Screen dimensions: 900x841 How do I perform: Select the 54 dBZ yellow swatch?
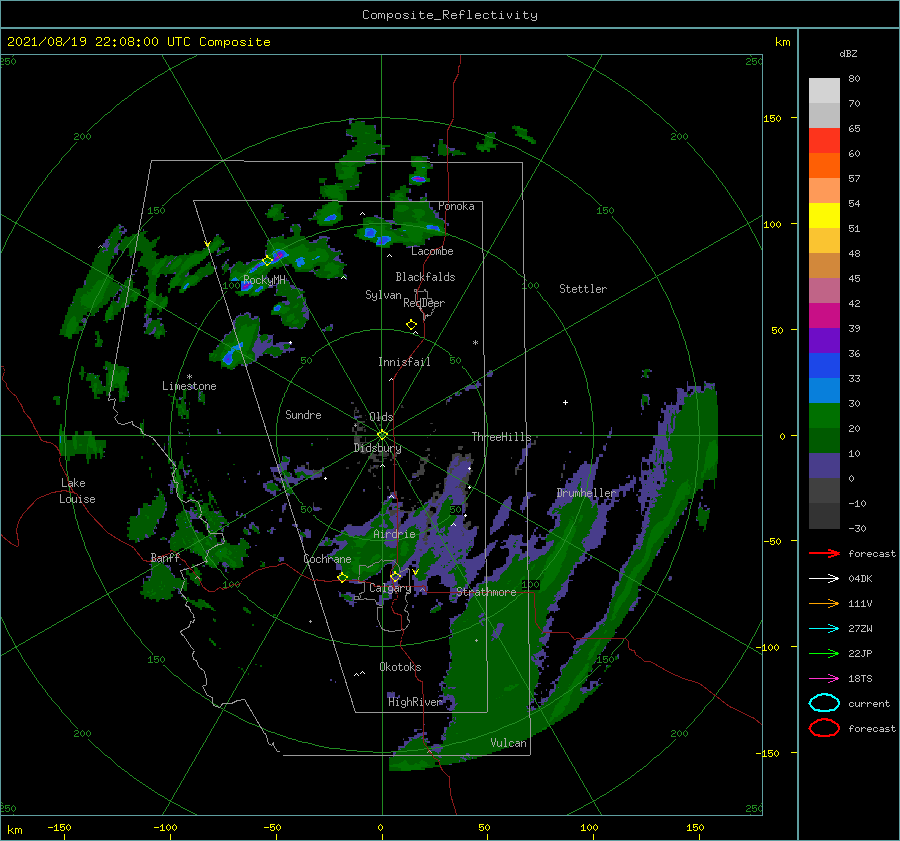(824, 216)
